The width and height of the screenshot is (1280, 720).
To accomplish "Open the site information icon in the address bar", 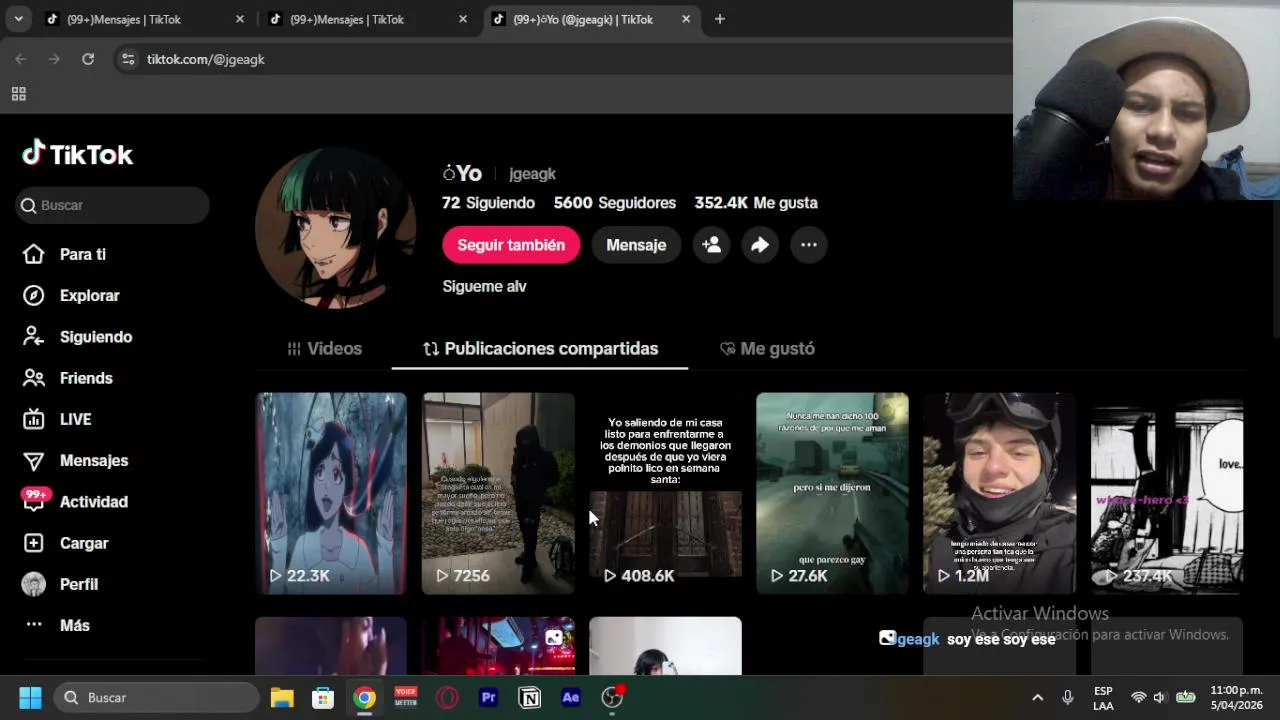I will pos(127,59).
